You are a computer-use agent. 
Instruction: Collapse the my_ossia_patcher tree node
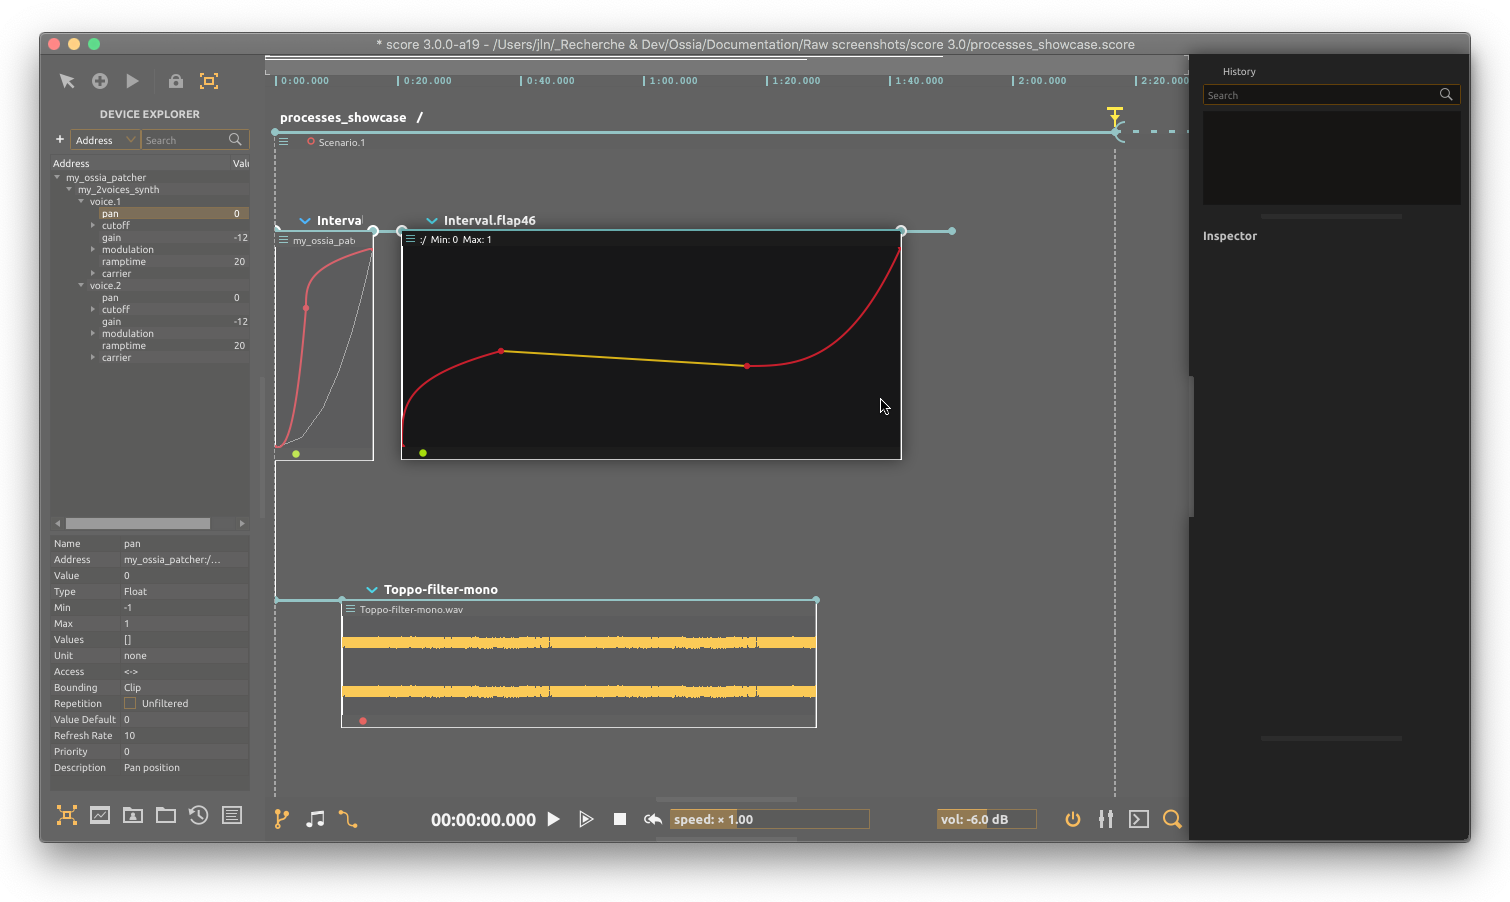click(57, 177)
